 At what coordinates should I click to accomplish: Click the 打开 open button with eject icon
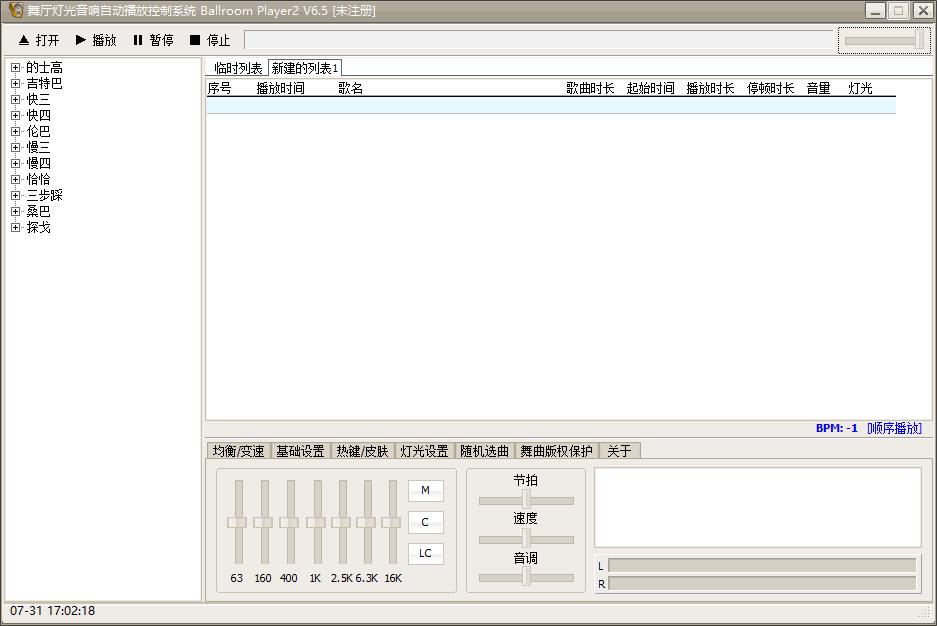point(39,40)
